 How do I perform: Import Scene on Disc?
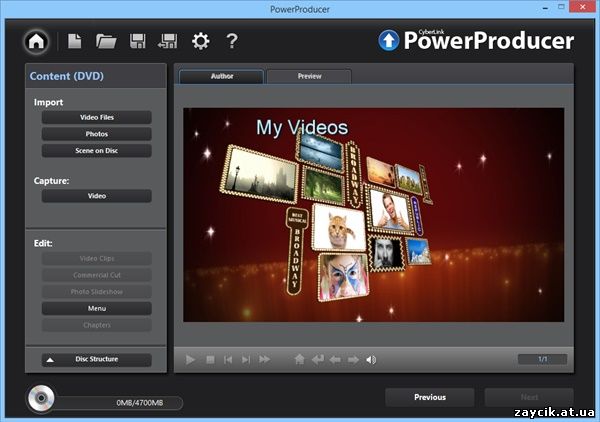pos(96,151)
